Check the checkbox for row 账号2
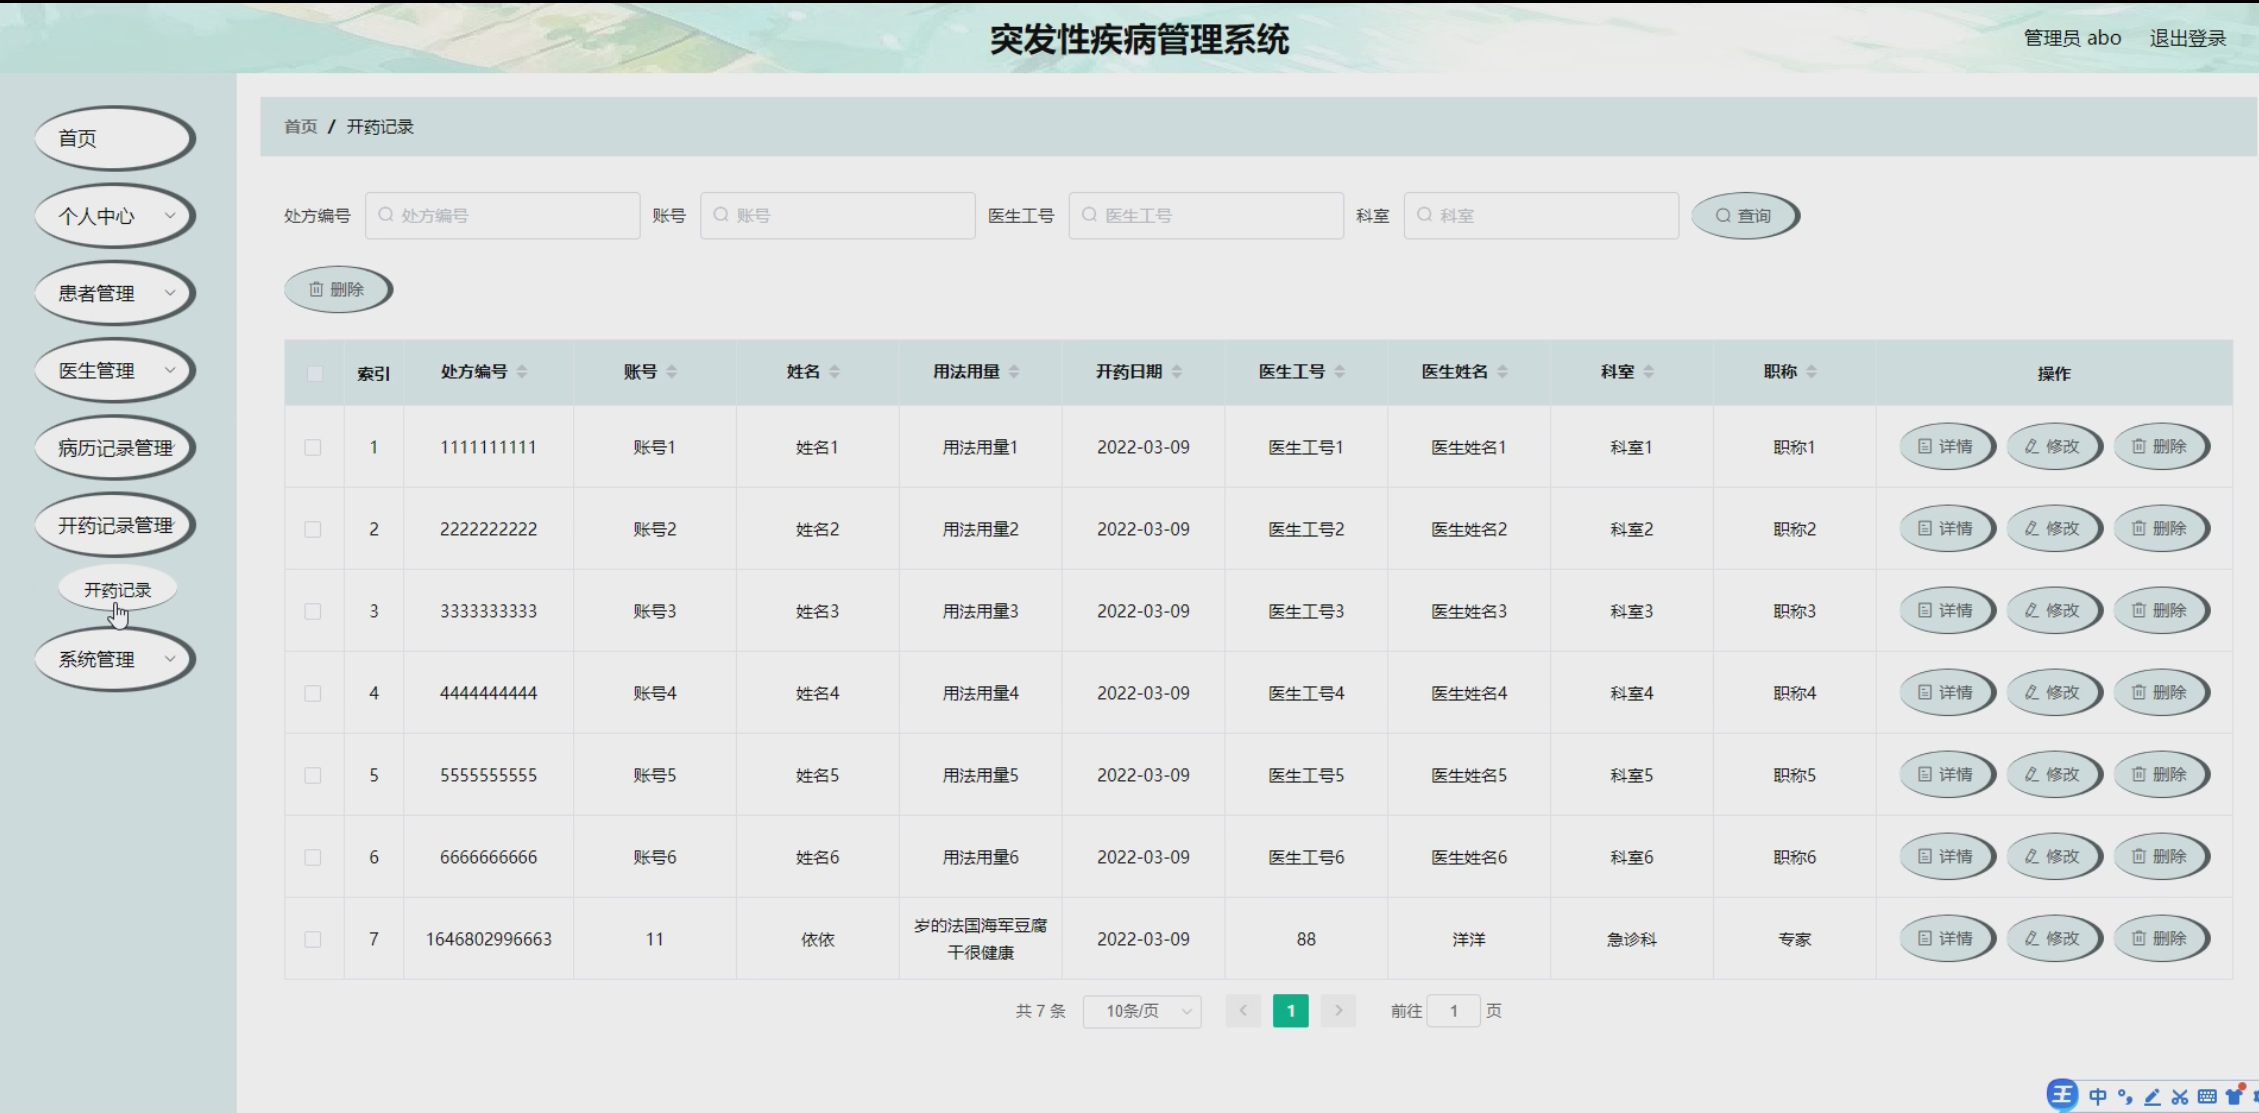 pos(313,529)
